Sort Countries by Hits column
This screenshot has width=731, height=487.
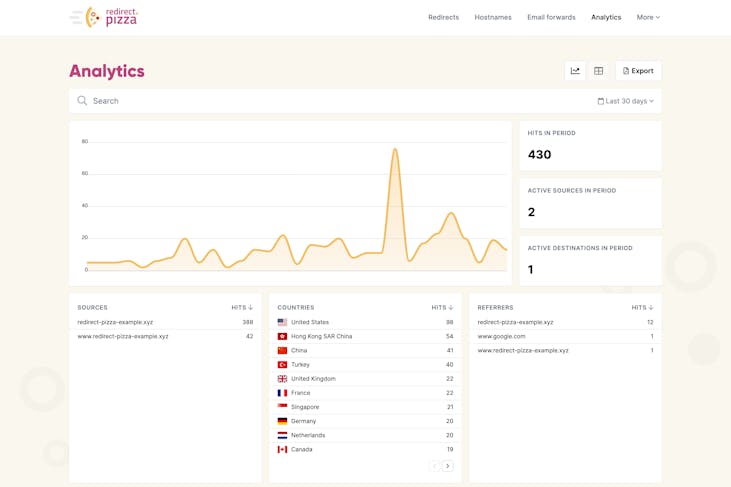pos(442,308)
